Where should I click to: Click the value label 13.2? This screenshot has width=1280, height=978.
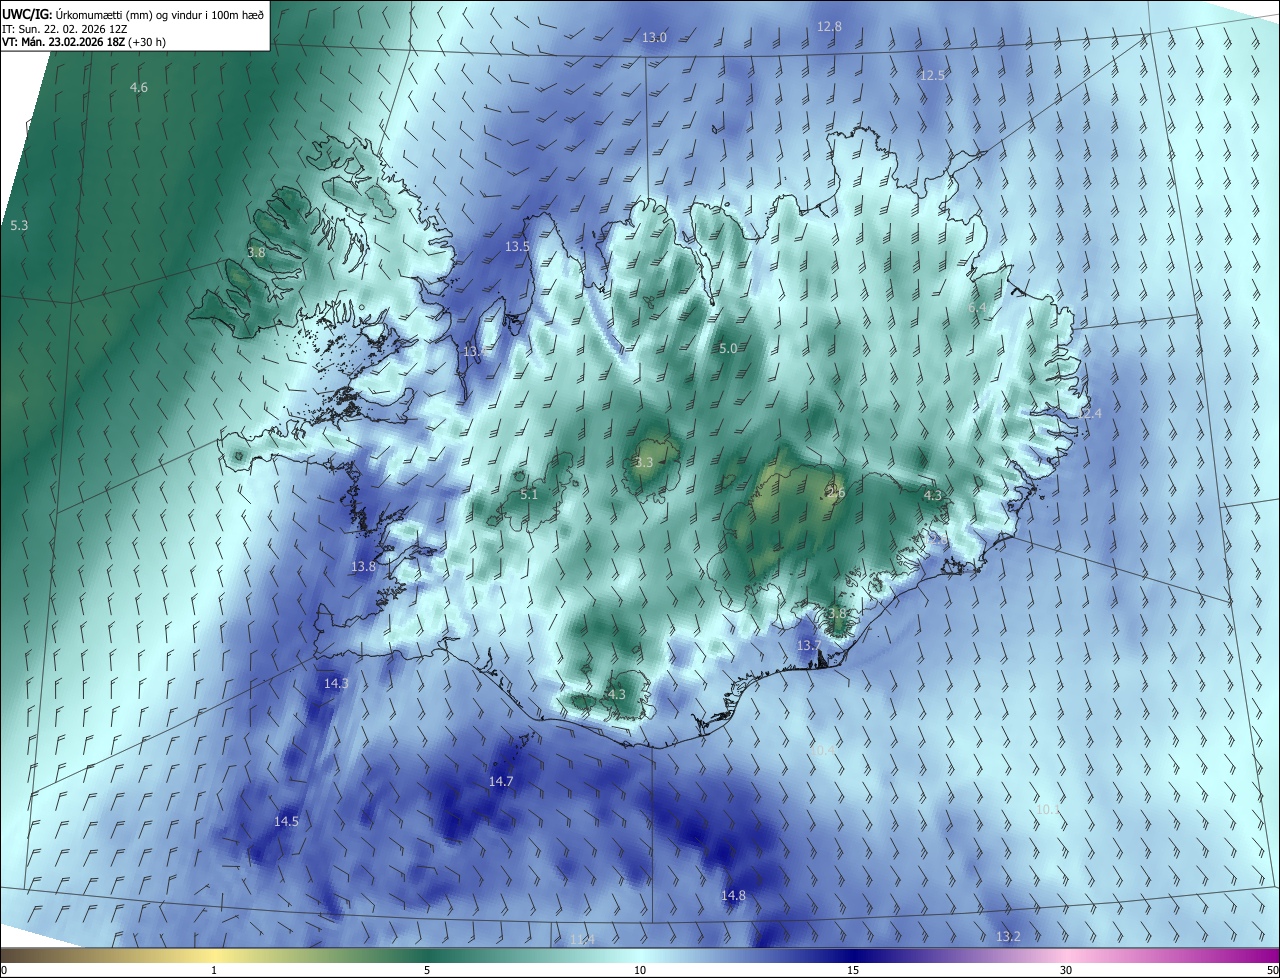pyautogui.click(x=1008, y=936)
